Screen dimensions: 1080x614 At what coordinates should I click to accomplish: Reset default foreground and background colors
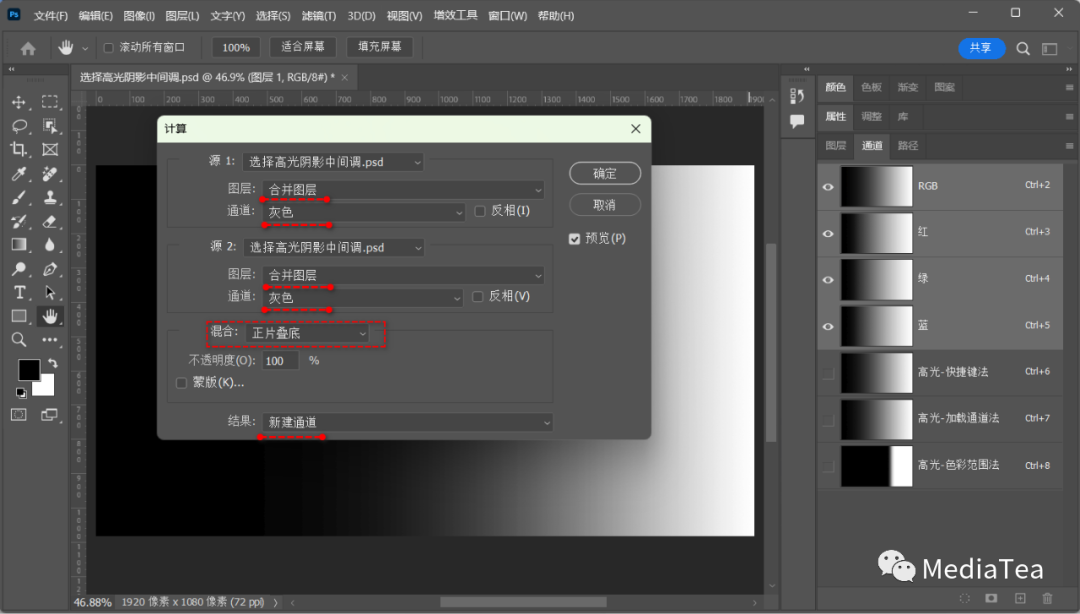[21, 393]
